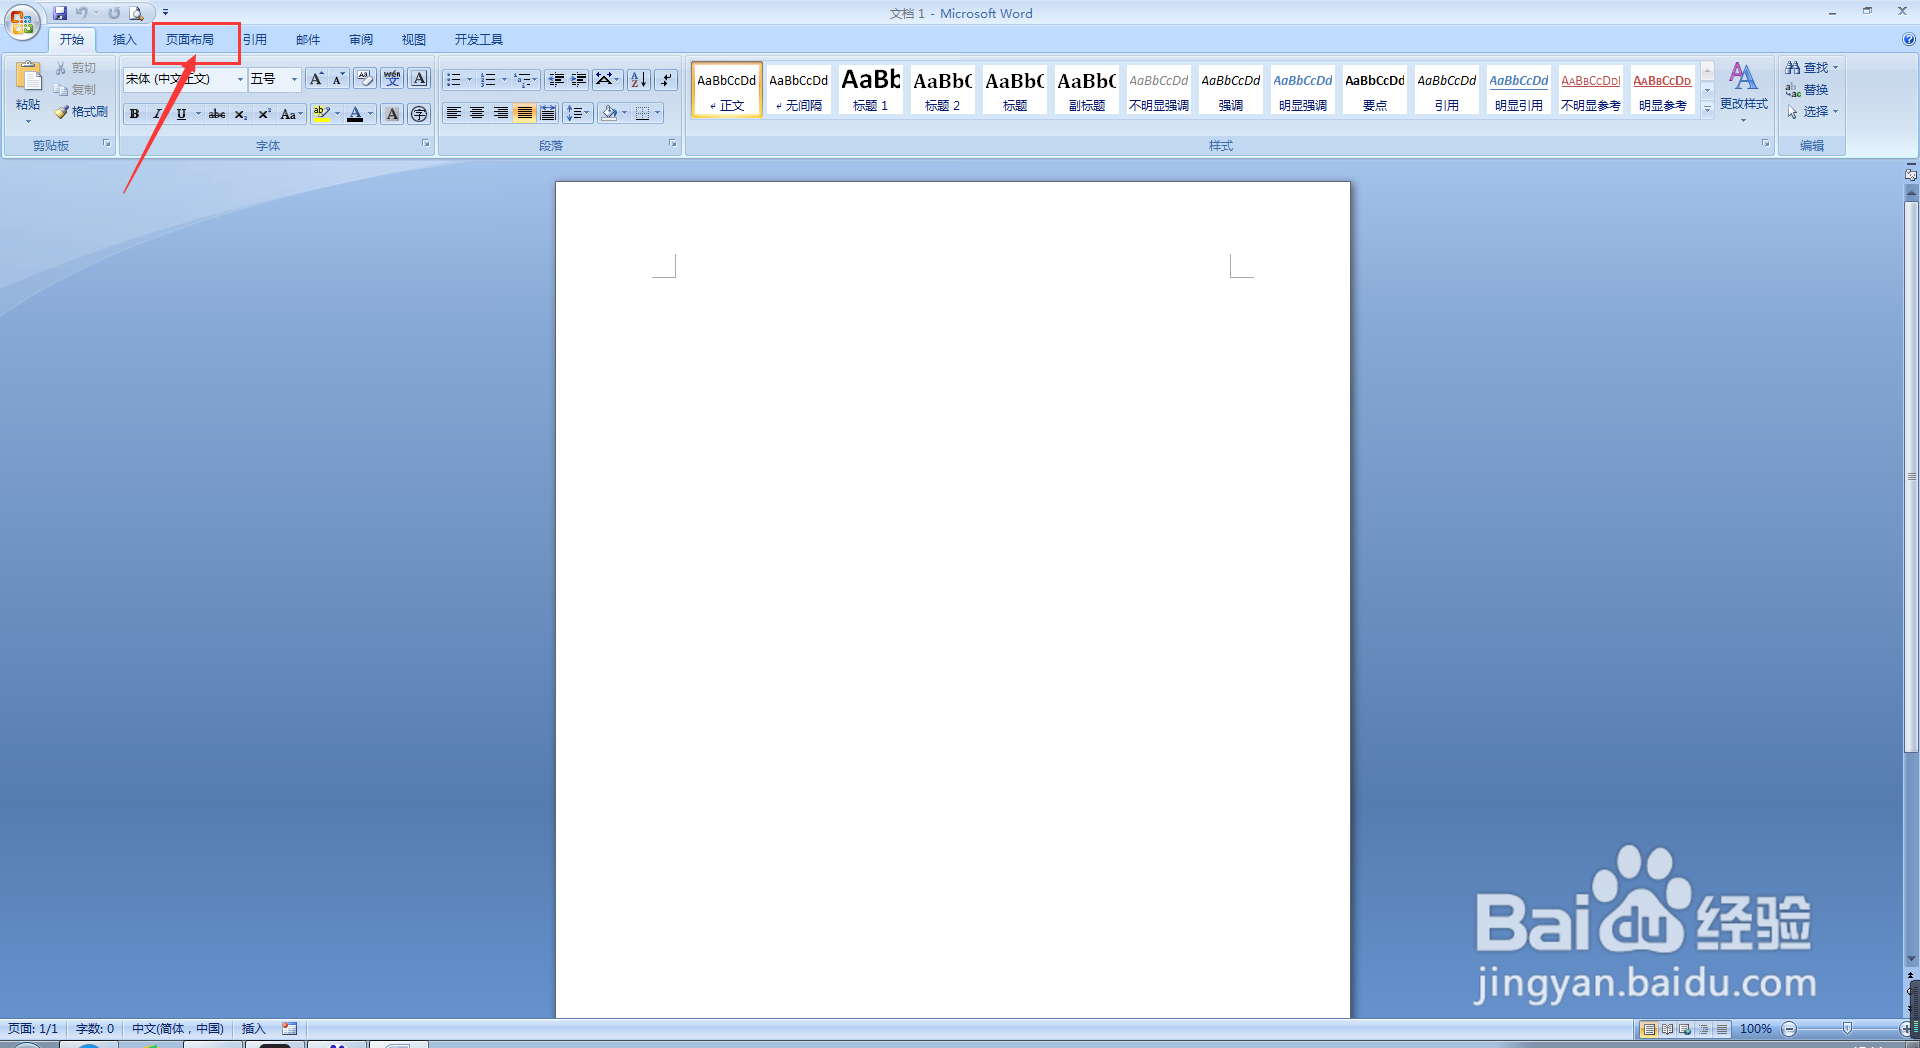Open the font size dropdown (五号)

coord(294,79)
